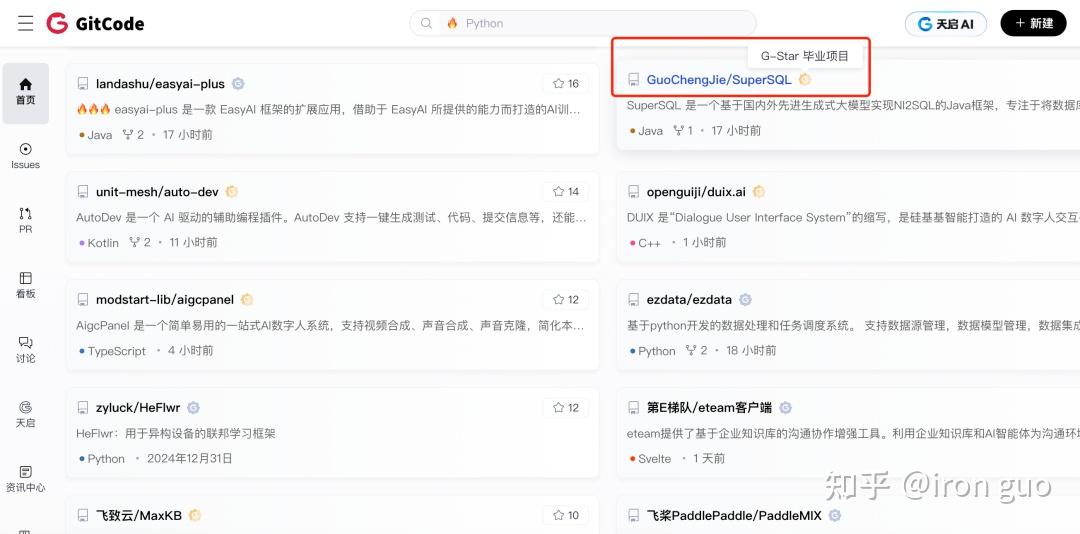Click Svelte label in eteam客户端 card
This screenshot has height=534, width=1080.
point(654,459)
